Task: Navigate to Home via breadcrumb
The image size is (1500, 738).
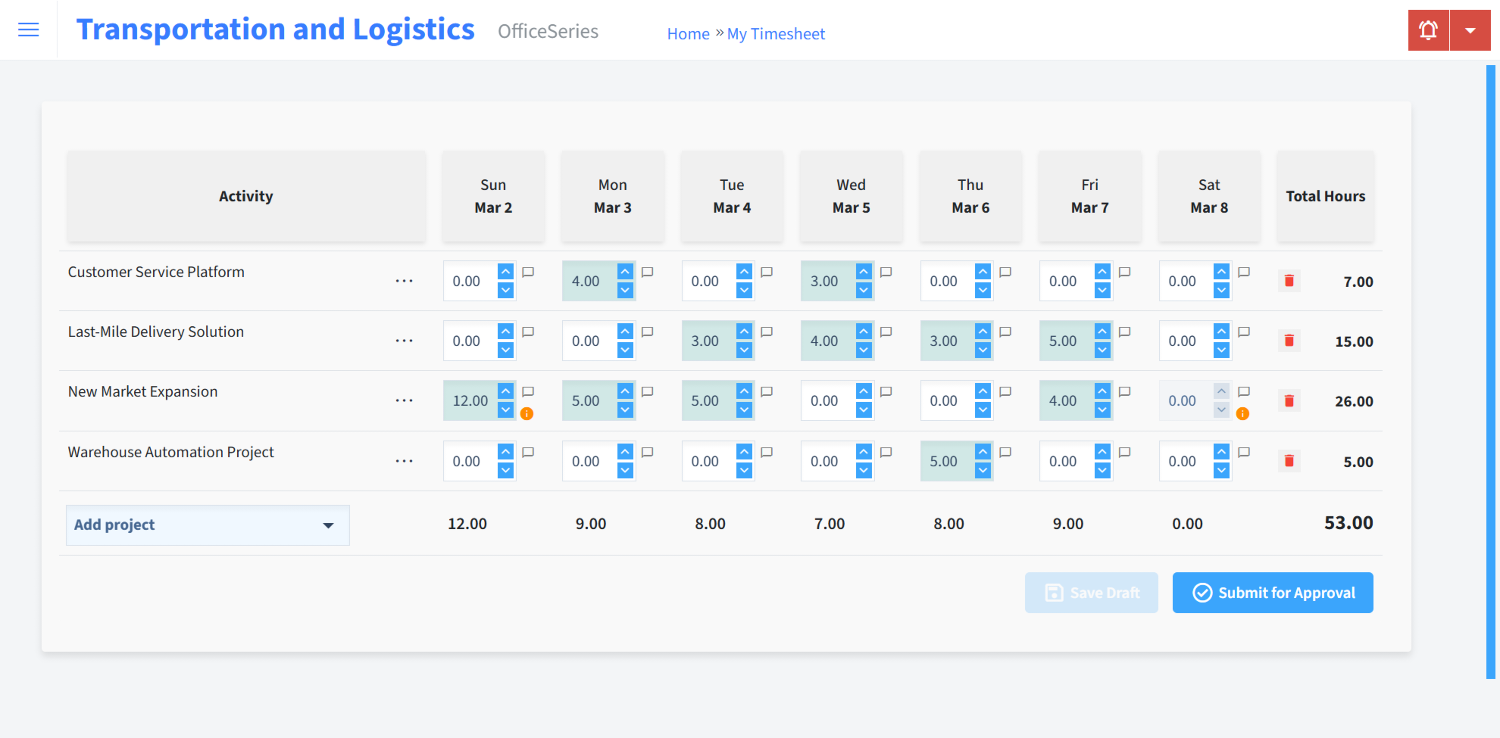Action: tap(688, 33)
